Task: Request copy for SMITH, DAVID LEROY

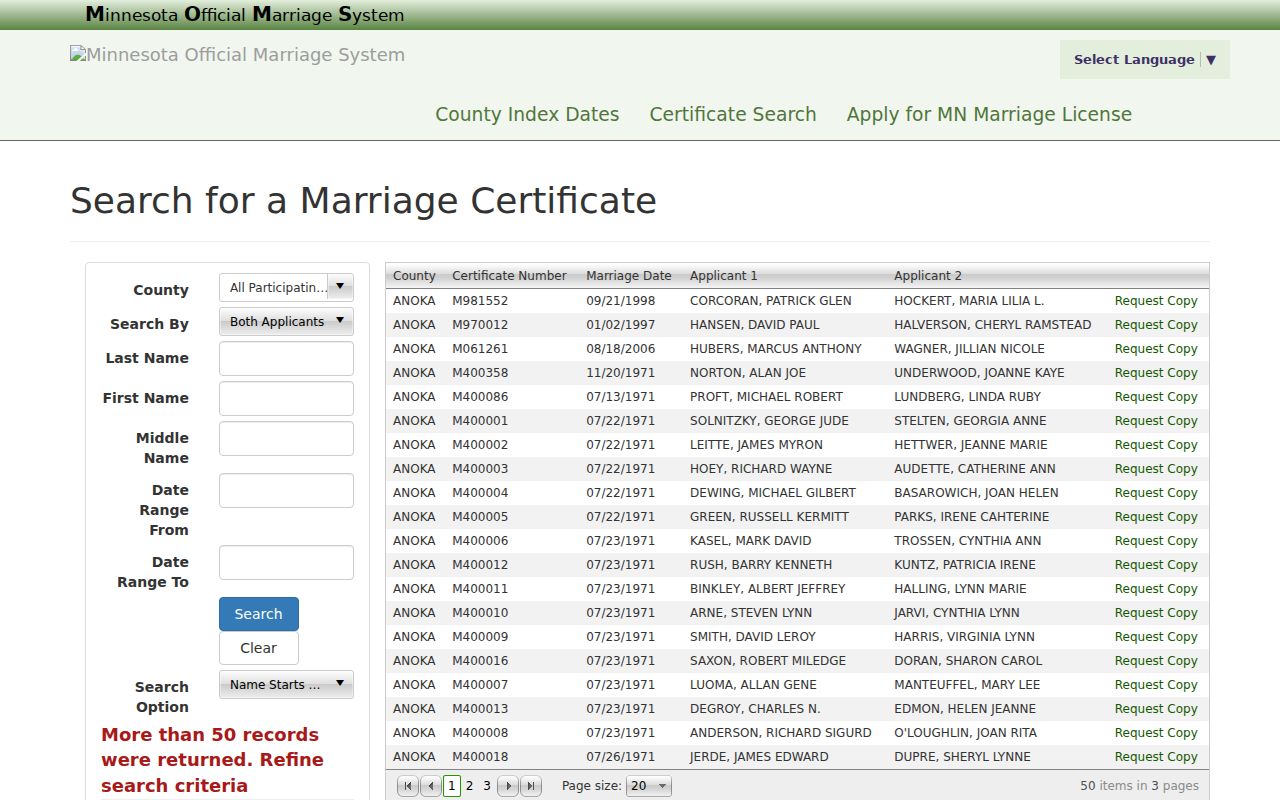Action: 1156,637
